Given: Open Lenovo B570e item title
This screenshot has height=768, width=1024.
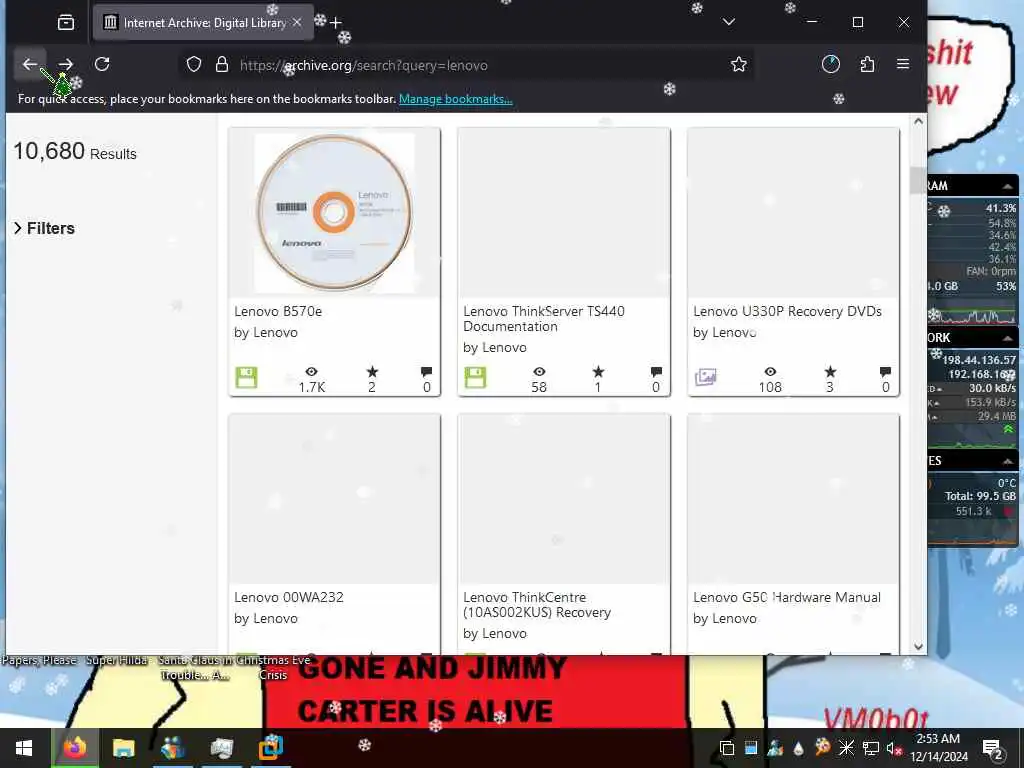Looking at the screenshot, I should point(278,312).
